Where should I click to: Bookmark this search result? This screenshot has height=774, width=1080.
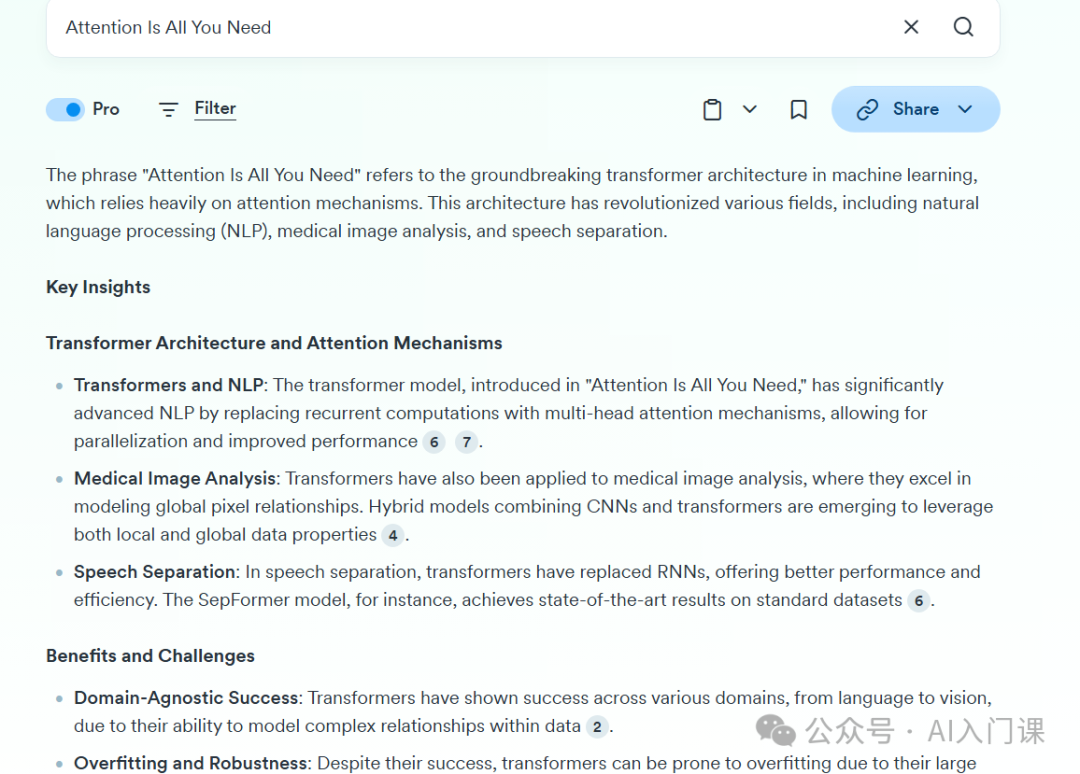coord(798,109)
